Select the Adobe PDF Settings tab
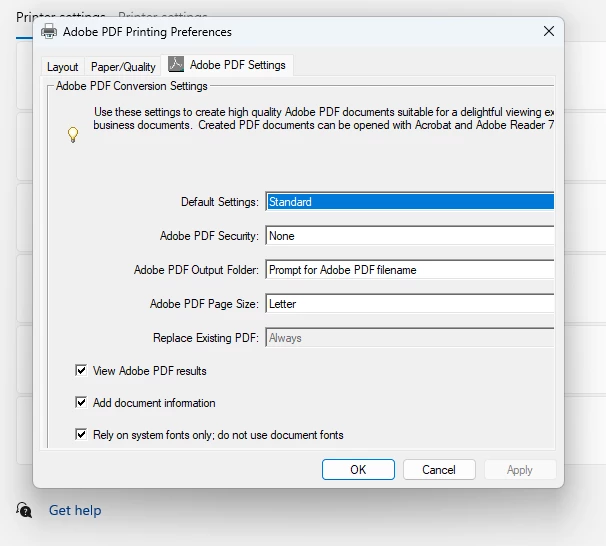Viewport: 606px width, 546px height. (x=227, y=65)
